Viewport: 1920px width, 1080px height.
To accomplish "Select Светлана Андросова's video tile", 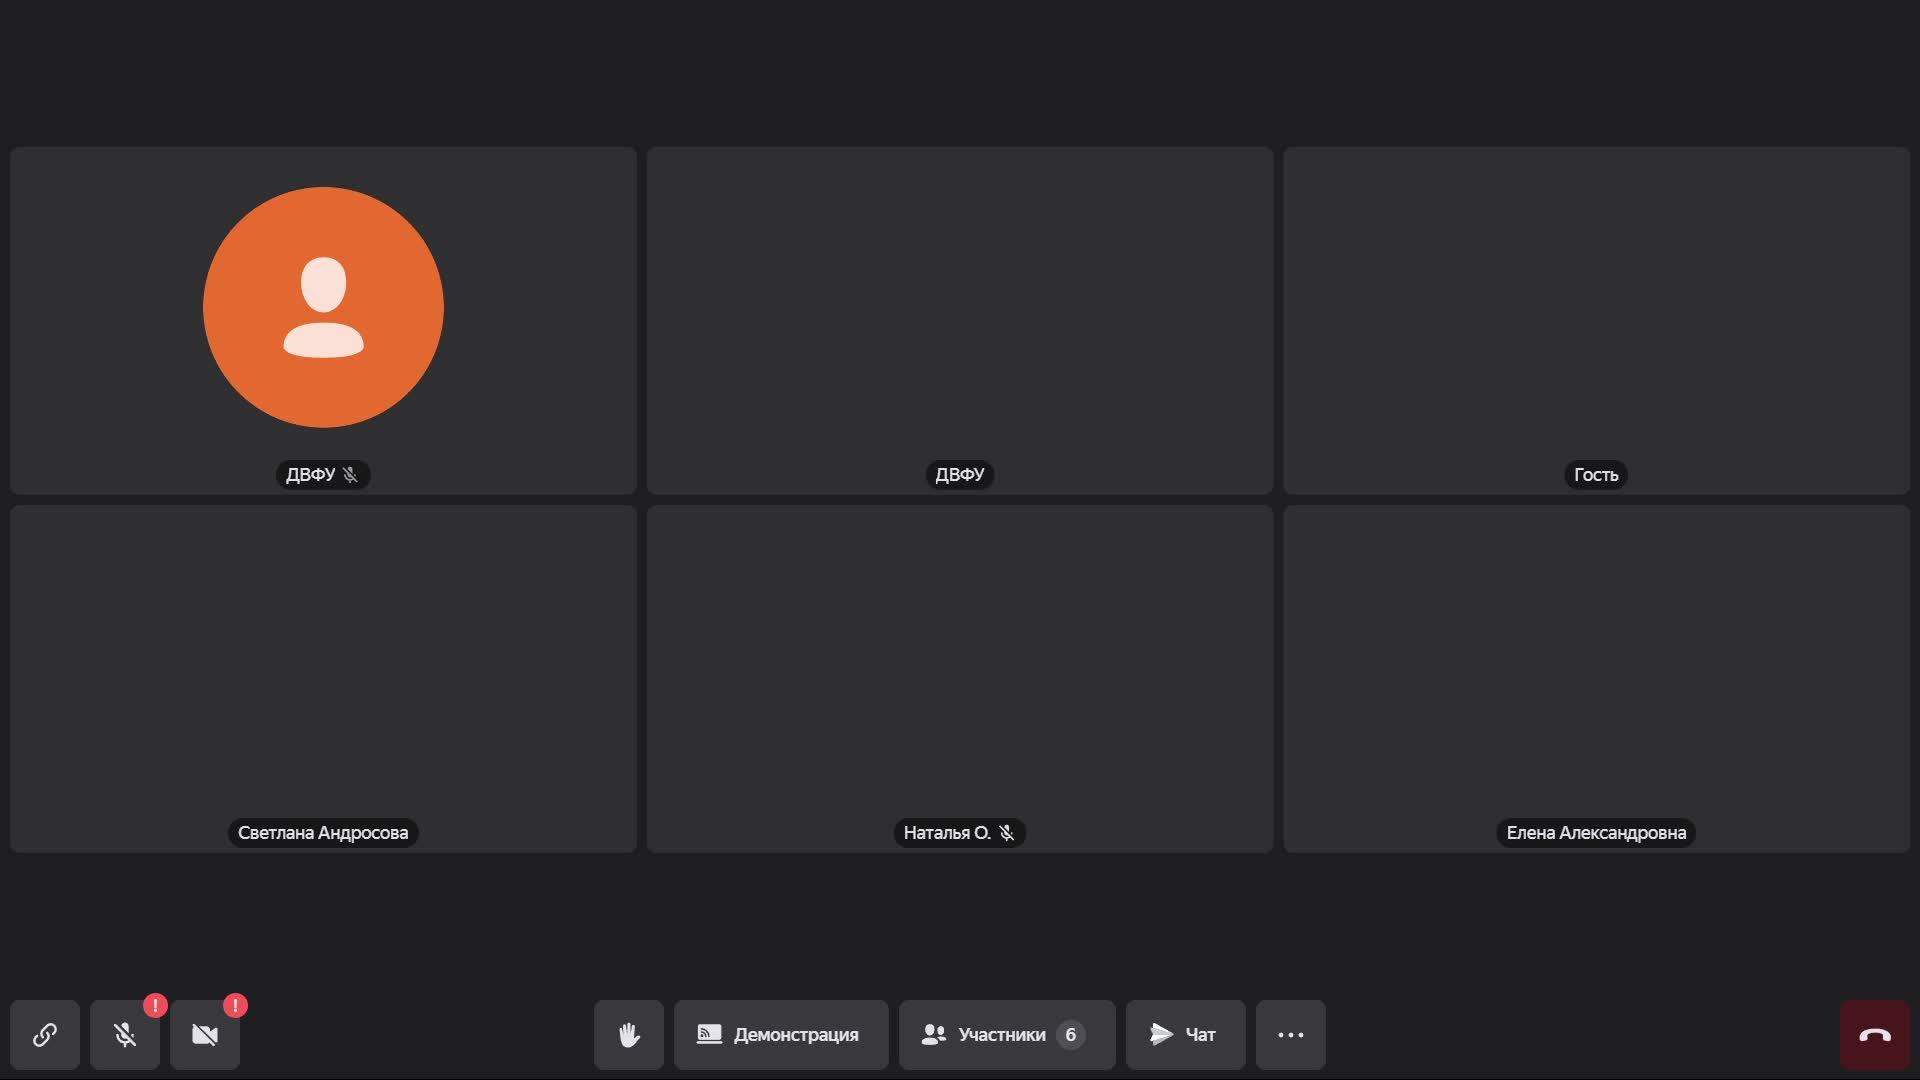I will tap(323, 678).
